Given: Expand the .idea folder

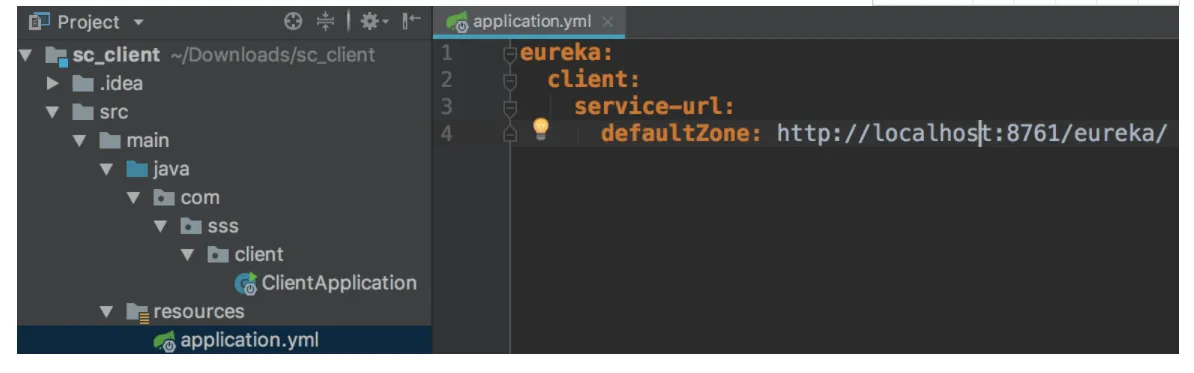Looking at the screenshot, I should tap(53, 84).
